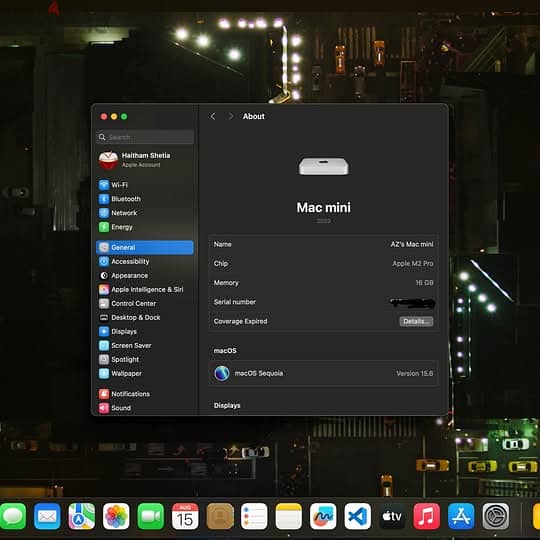The width and height of the screenshot is (540, 540).
Task: Open Control Center settings
Action: (x=145, y=303)
